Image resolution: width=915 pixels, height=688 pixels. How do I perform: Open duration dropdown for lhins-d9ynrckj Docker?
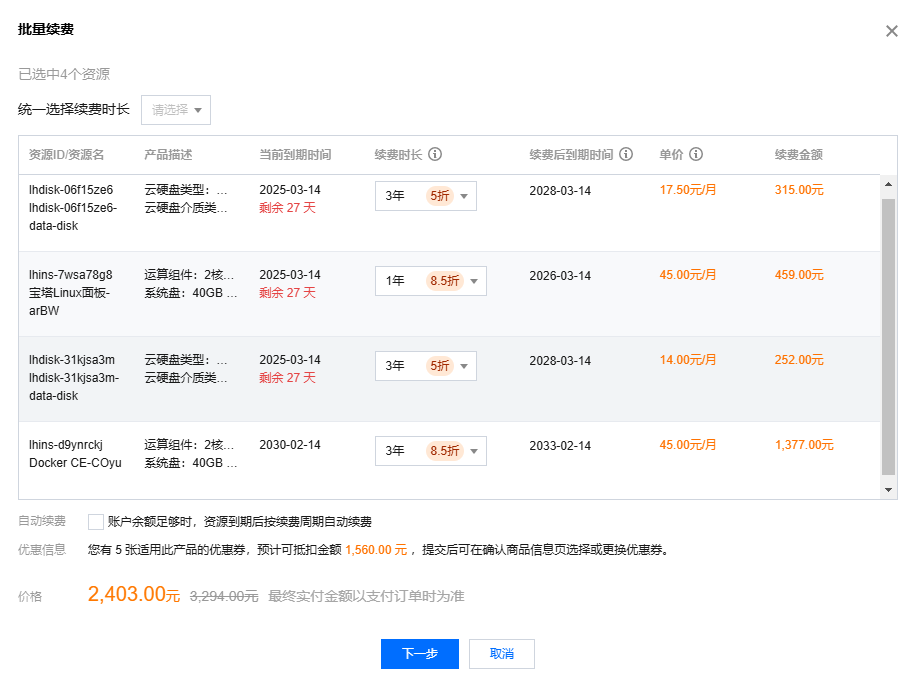coord(430,451)
